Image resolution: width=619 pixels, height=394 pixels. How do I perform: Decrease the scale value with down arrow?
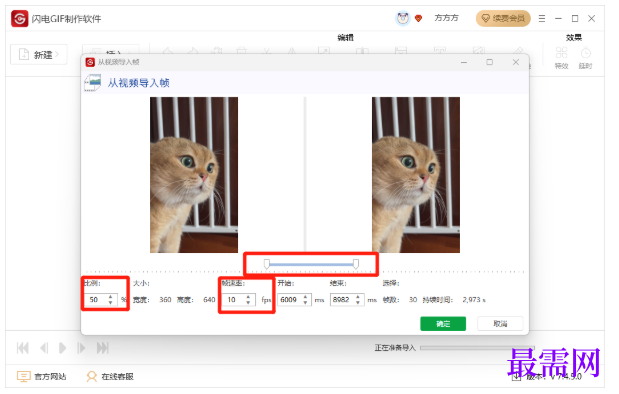111,303
